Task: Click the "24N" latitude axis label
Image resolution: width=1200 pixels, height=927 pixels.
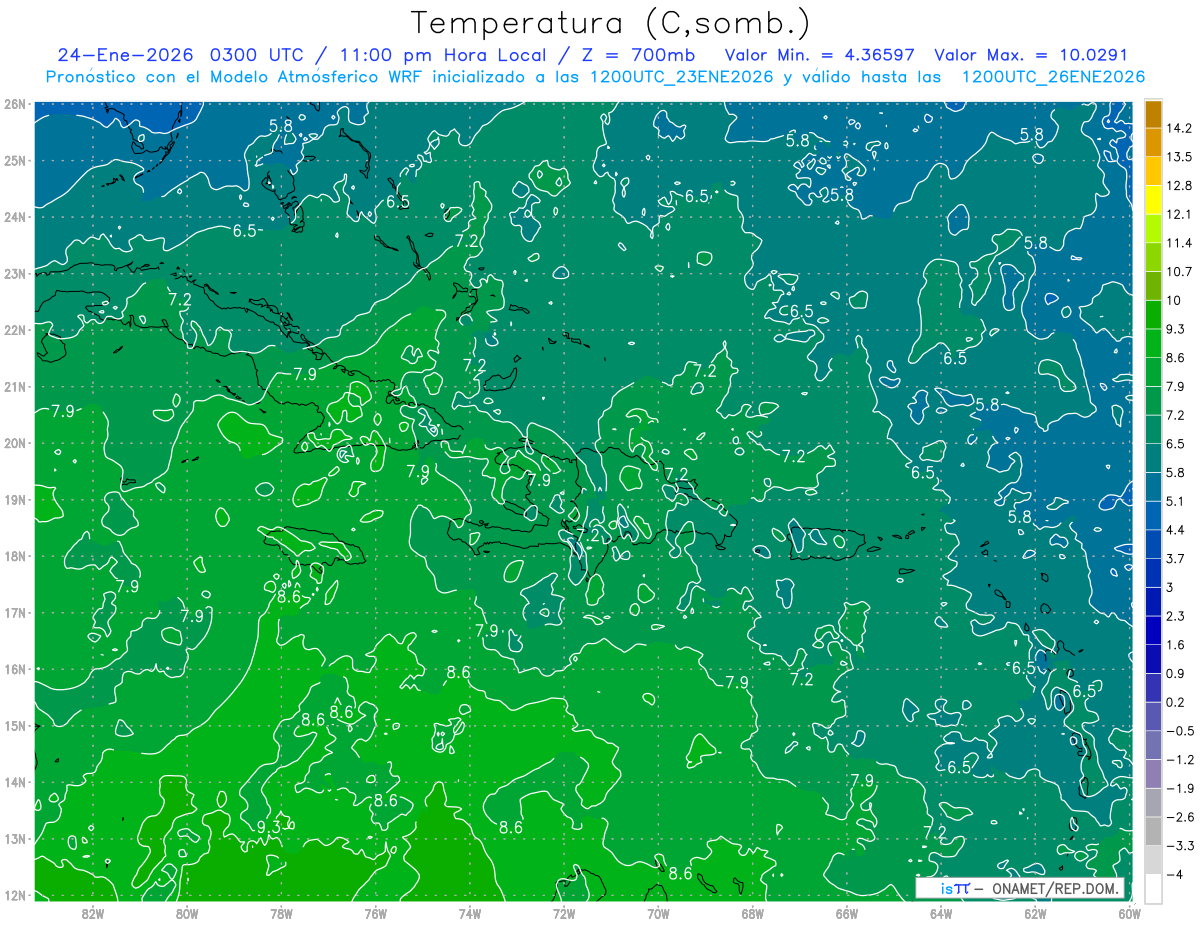Action: pyautogui.click(x=15, y=216)
